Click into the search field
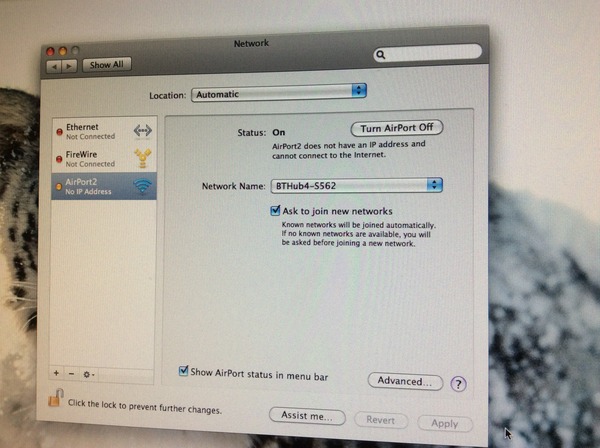This screenshot has width=600, height=448. pos(427,53)
